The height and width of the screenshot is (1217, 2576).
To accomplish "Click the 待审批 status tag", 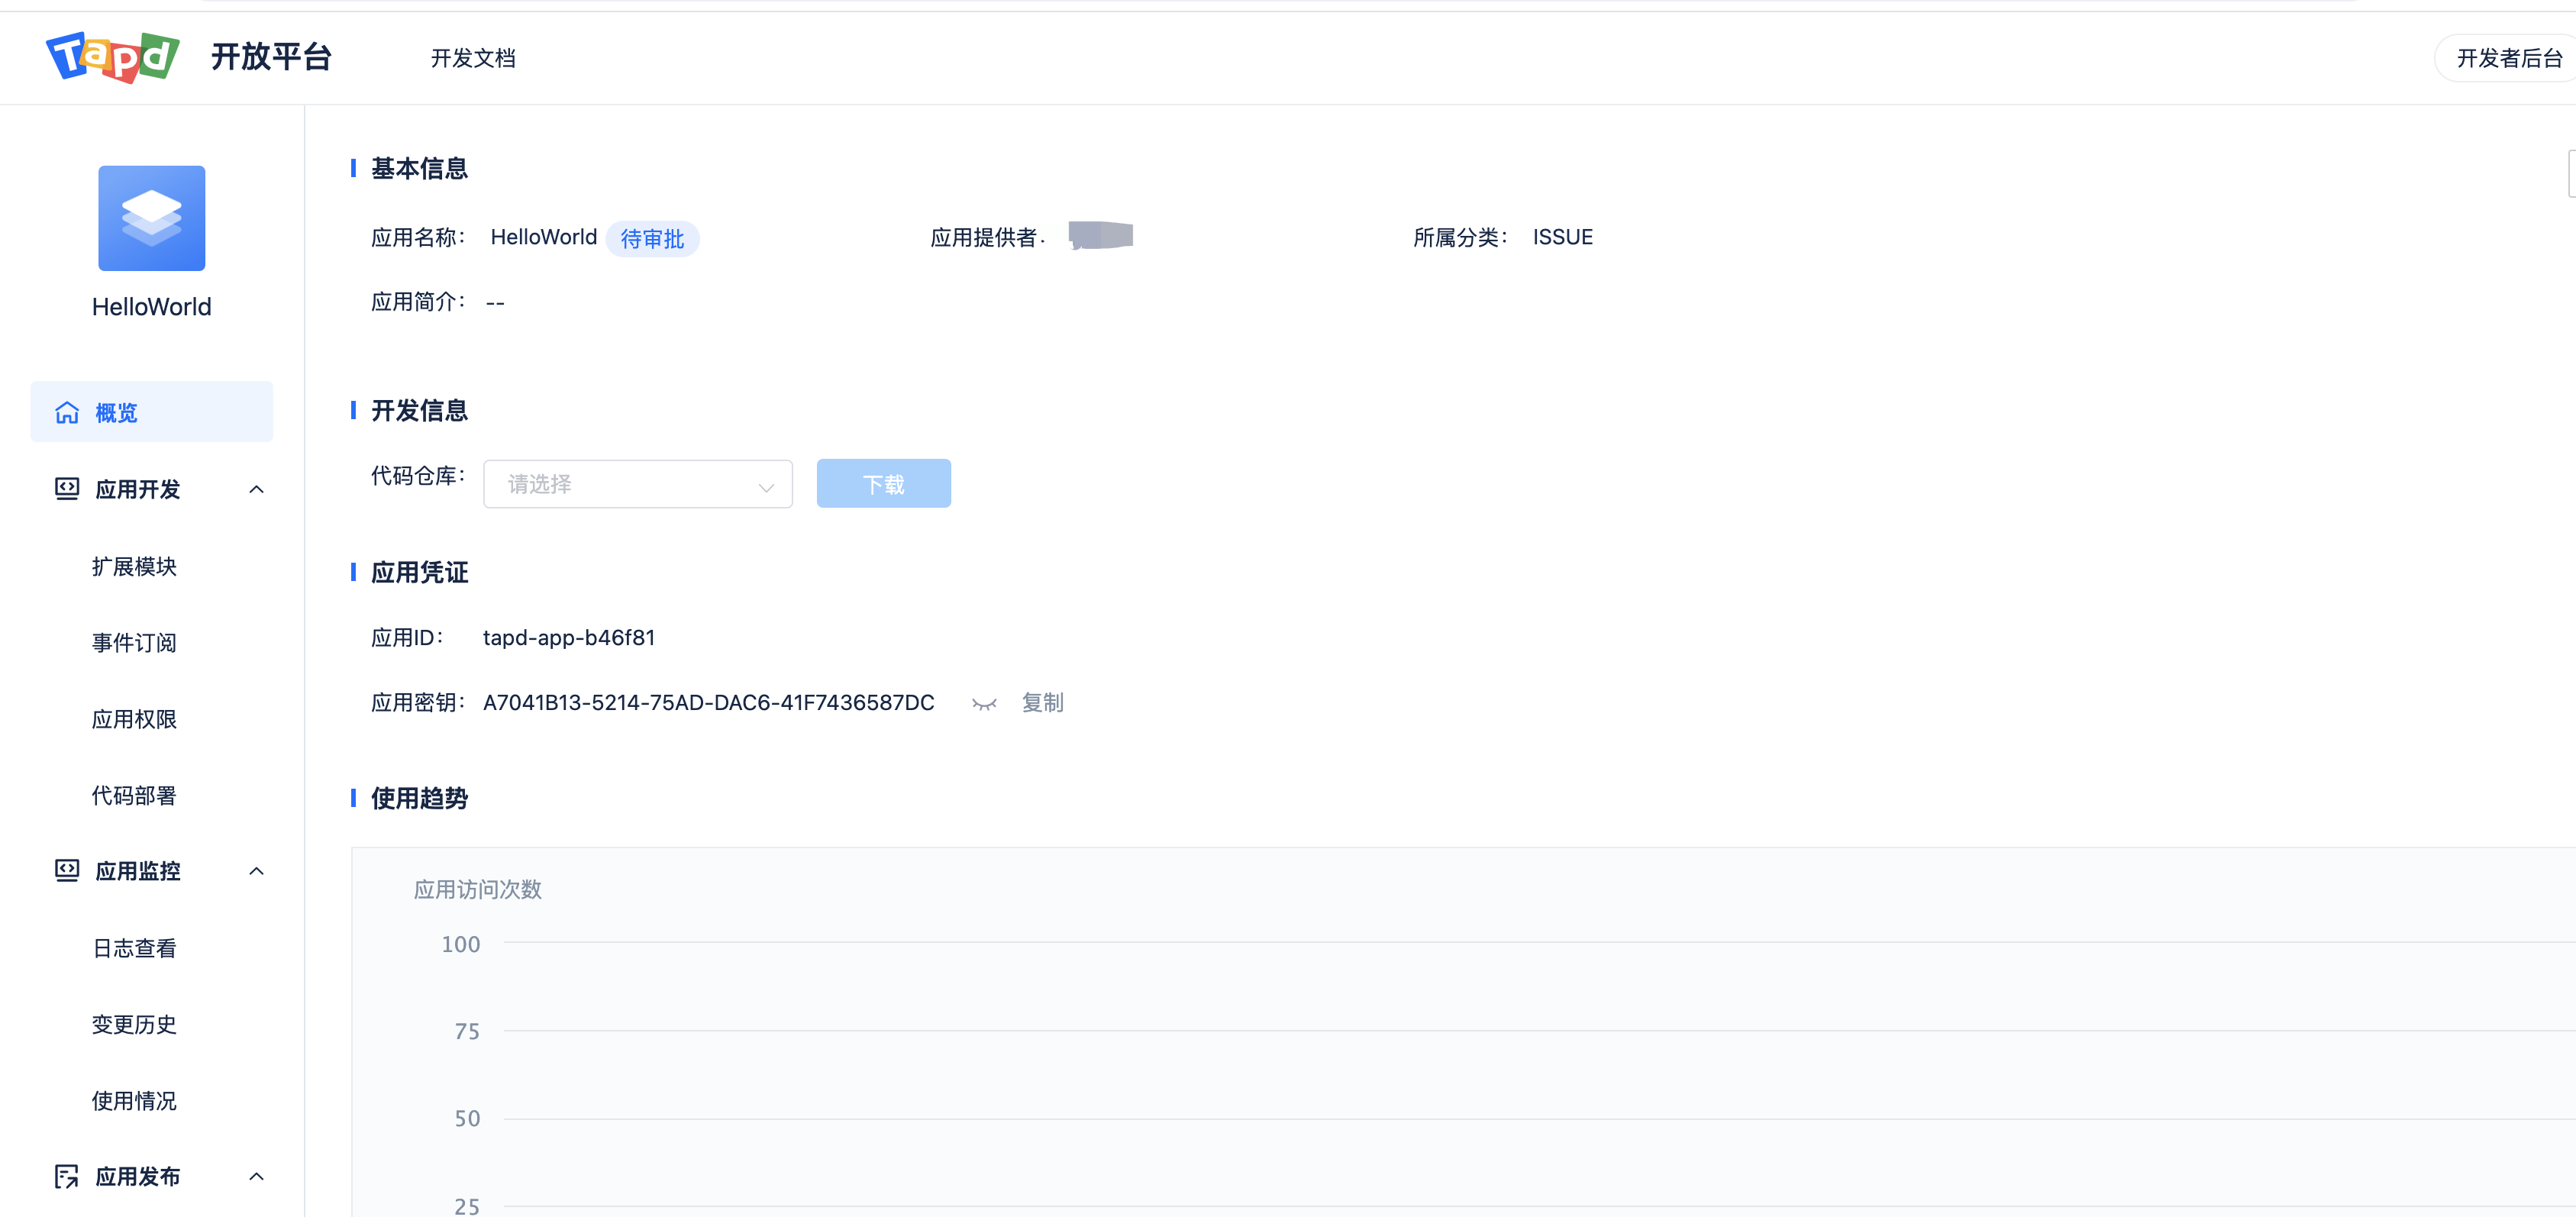I will [x=652, y=239].
